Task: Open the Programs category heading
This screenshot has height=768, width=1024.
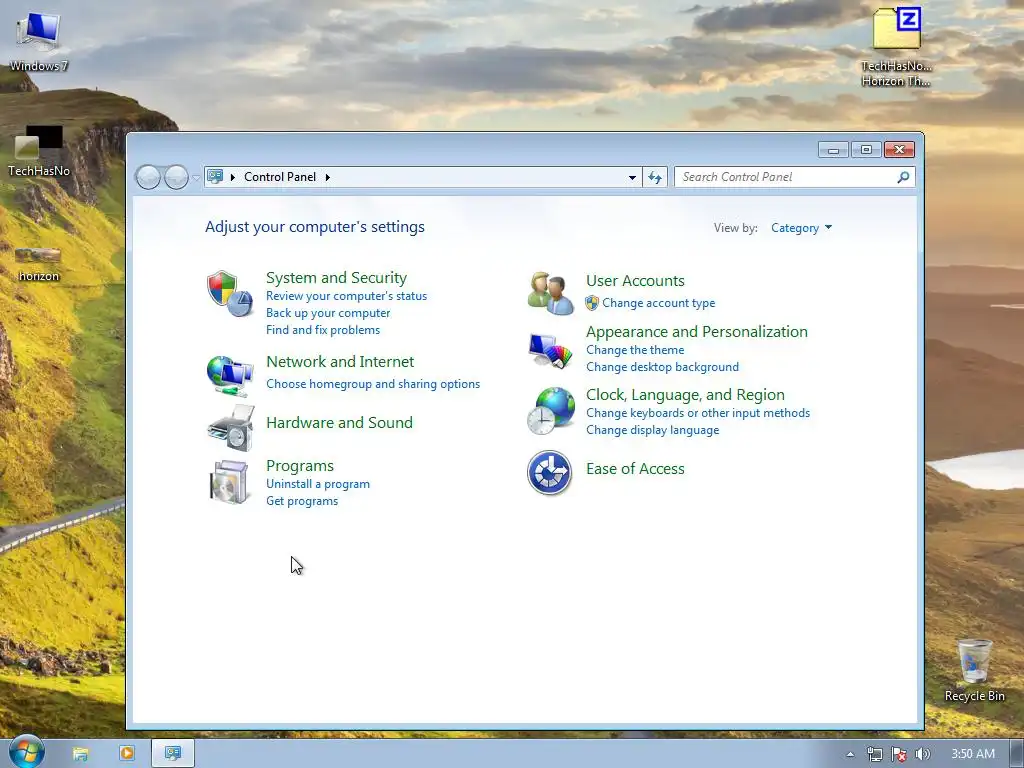Action: pos(300,466)
